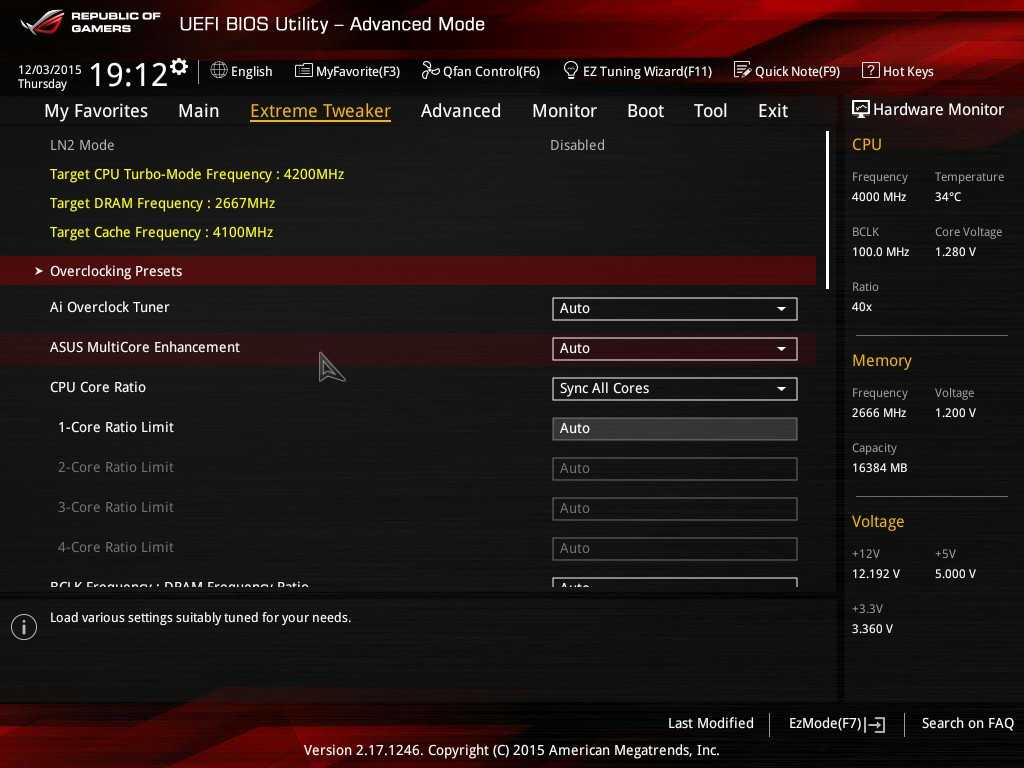
Task: Click the globe language icon
Action: [x=219, y=71]
